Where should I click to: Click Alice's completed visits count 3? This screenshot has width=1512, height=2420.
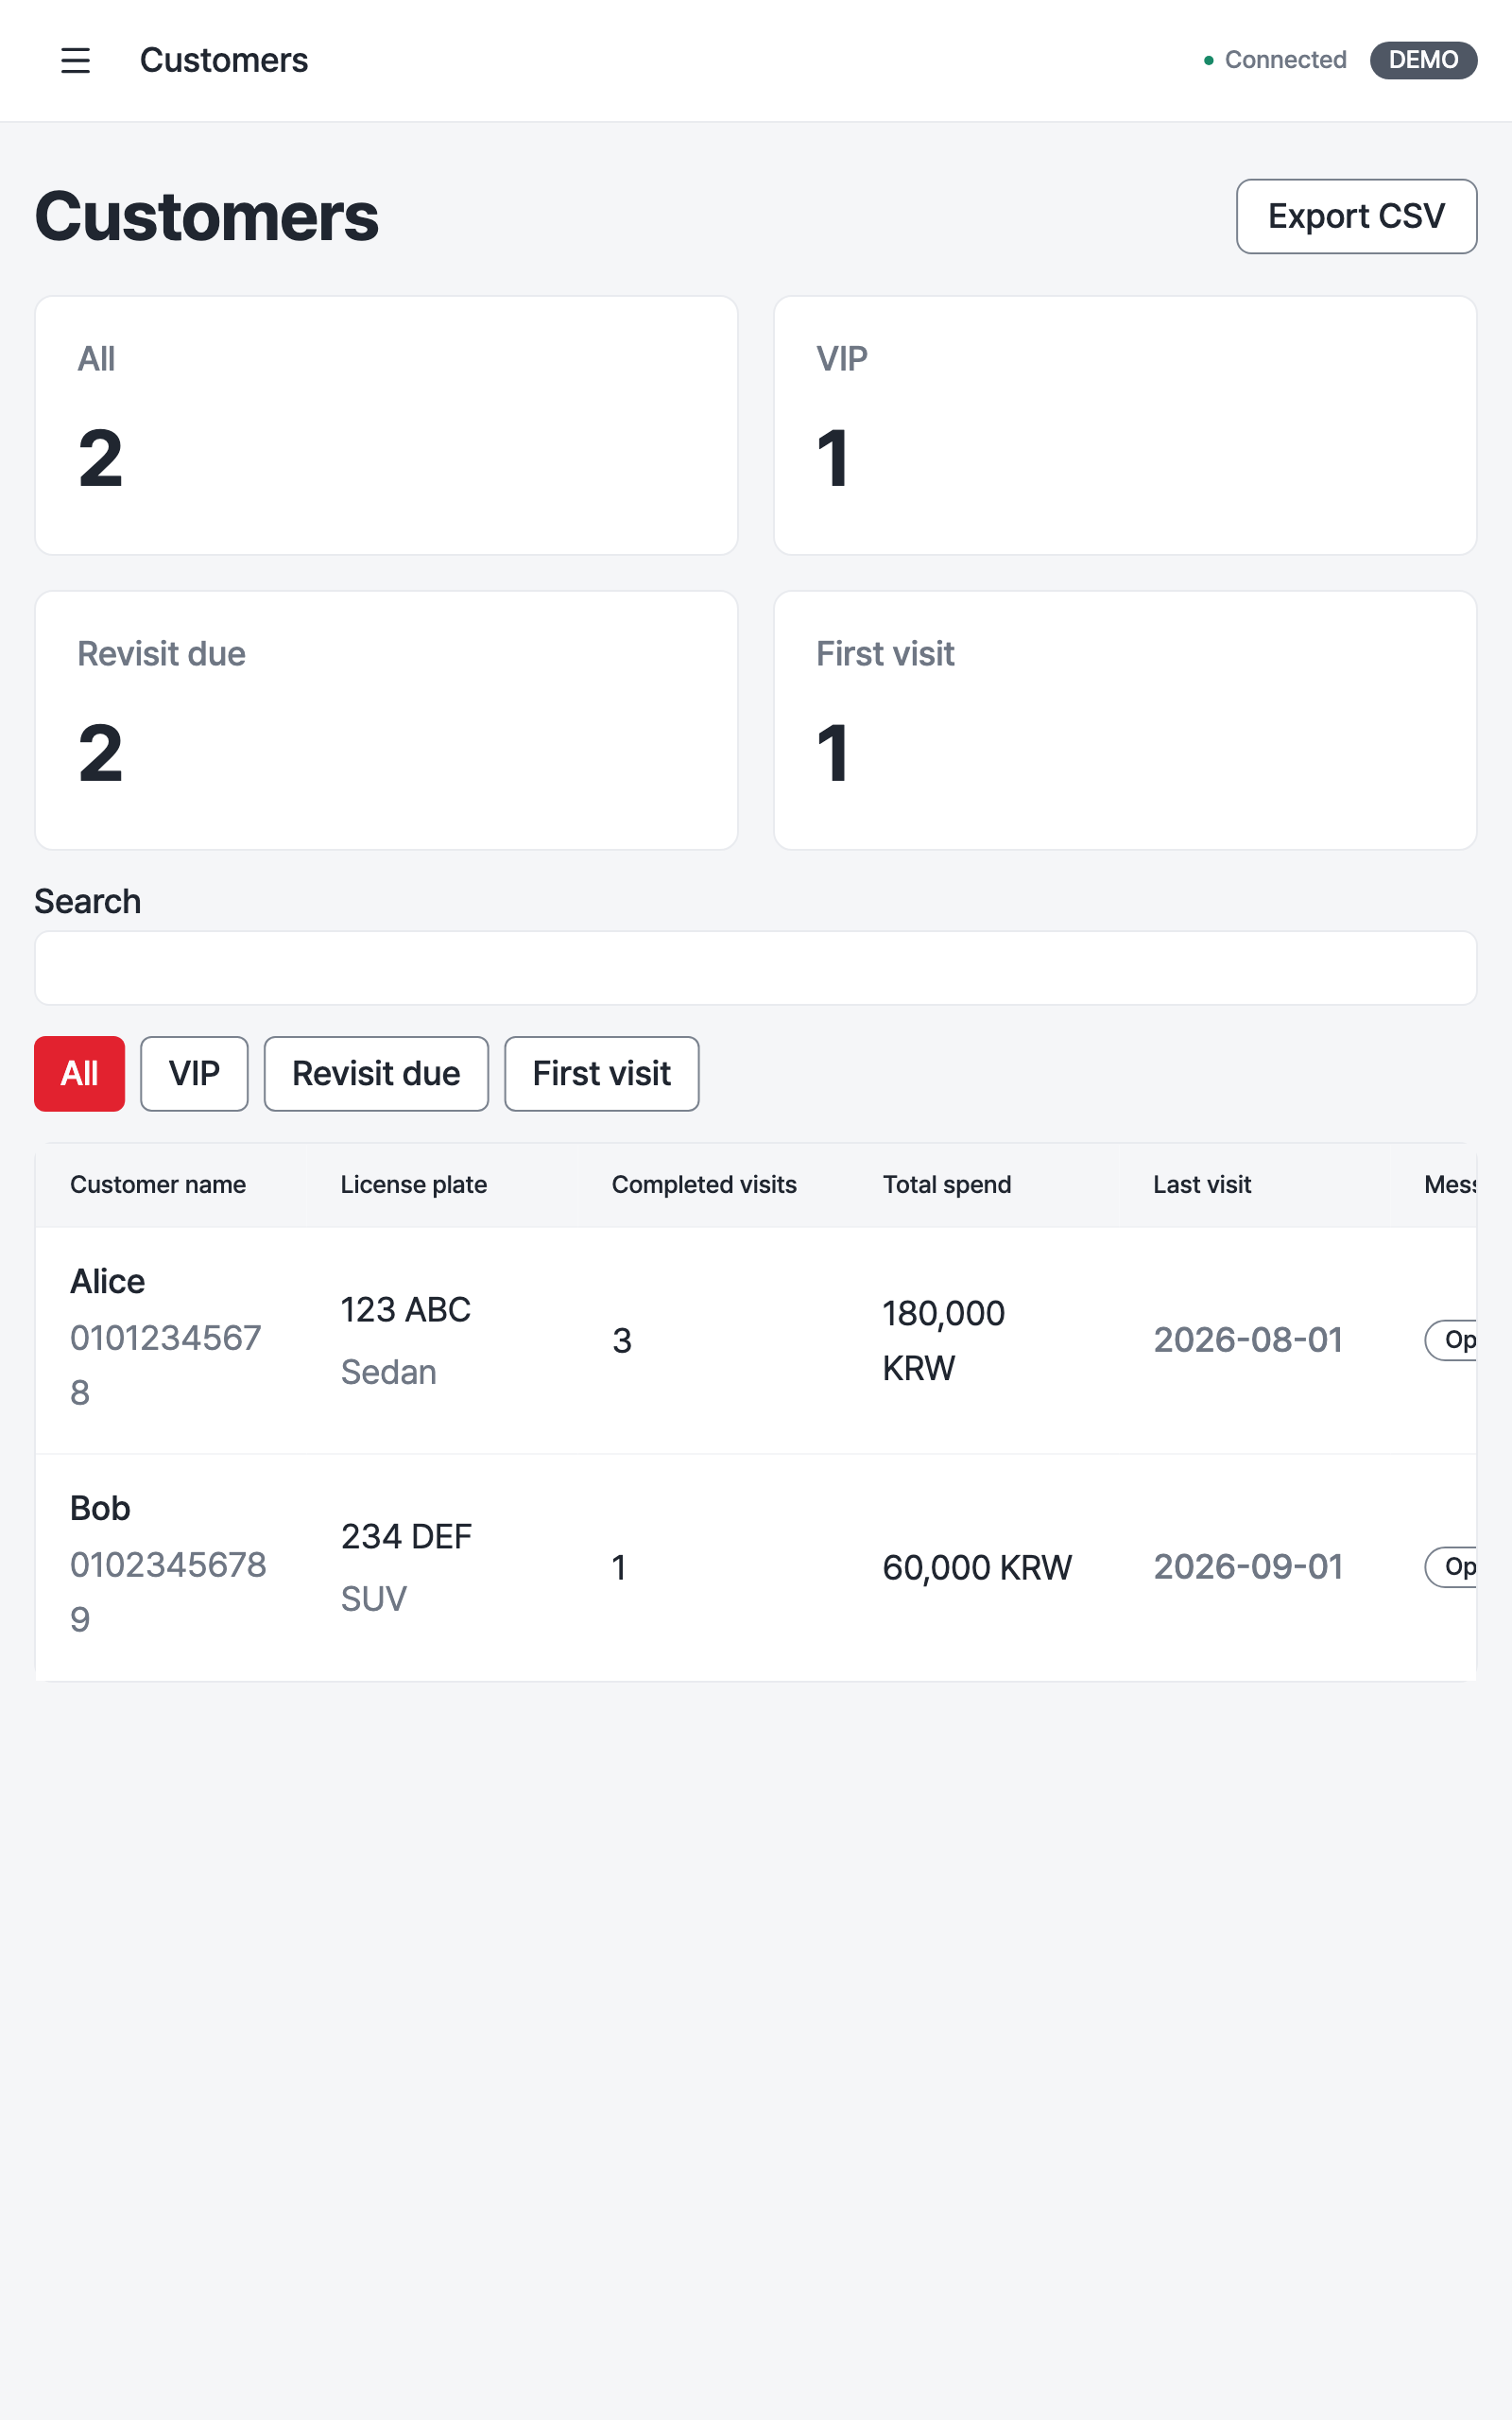coord(622,1341)
